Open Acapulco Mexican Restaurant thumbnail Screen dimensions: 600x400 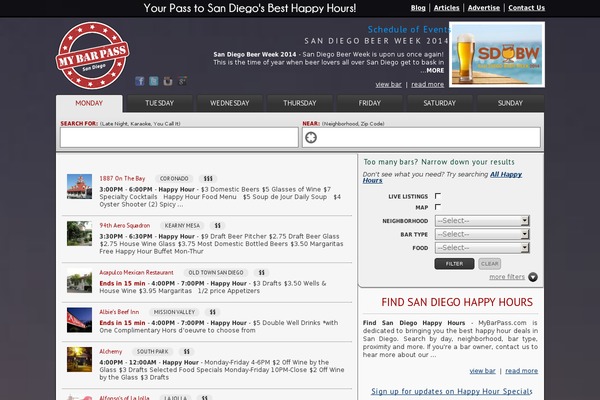tap(79, 281)
